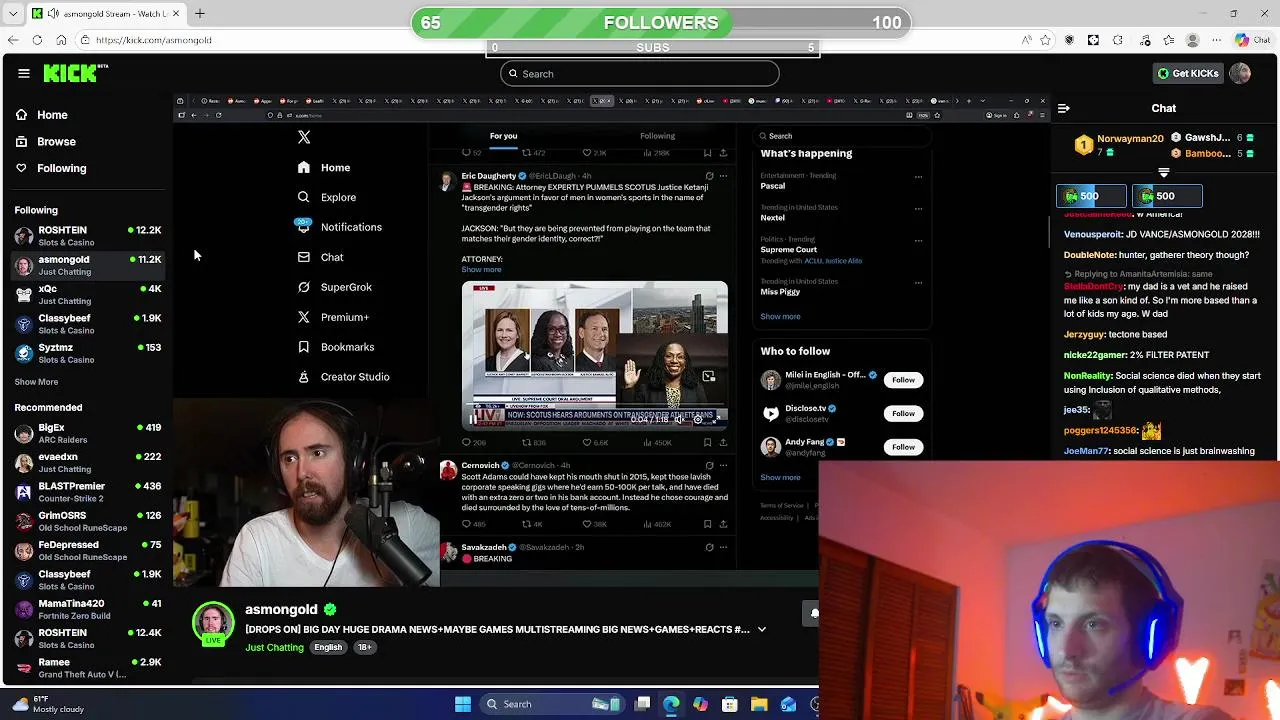
Task: Open Notifications in X sidebar
Action: point(339,227)
